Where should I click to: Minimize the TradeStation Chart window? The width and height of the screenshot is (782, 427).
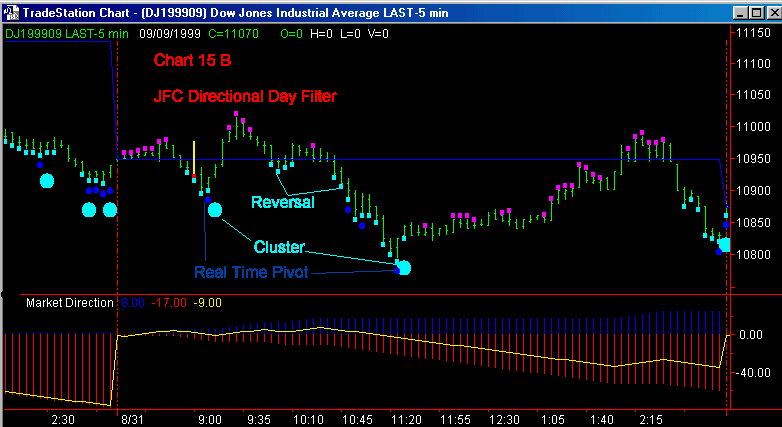(x=742, y=13)
